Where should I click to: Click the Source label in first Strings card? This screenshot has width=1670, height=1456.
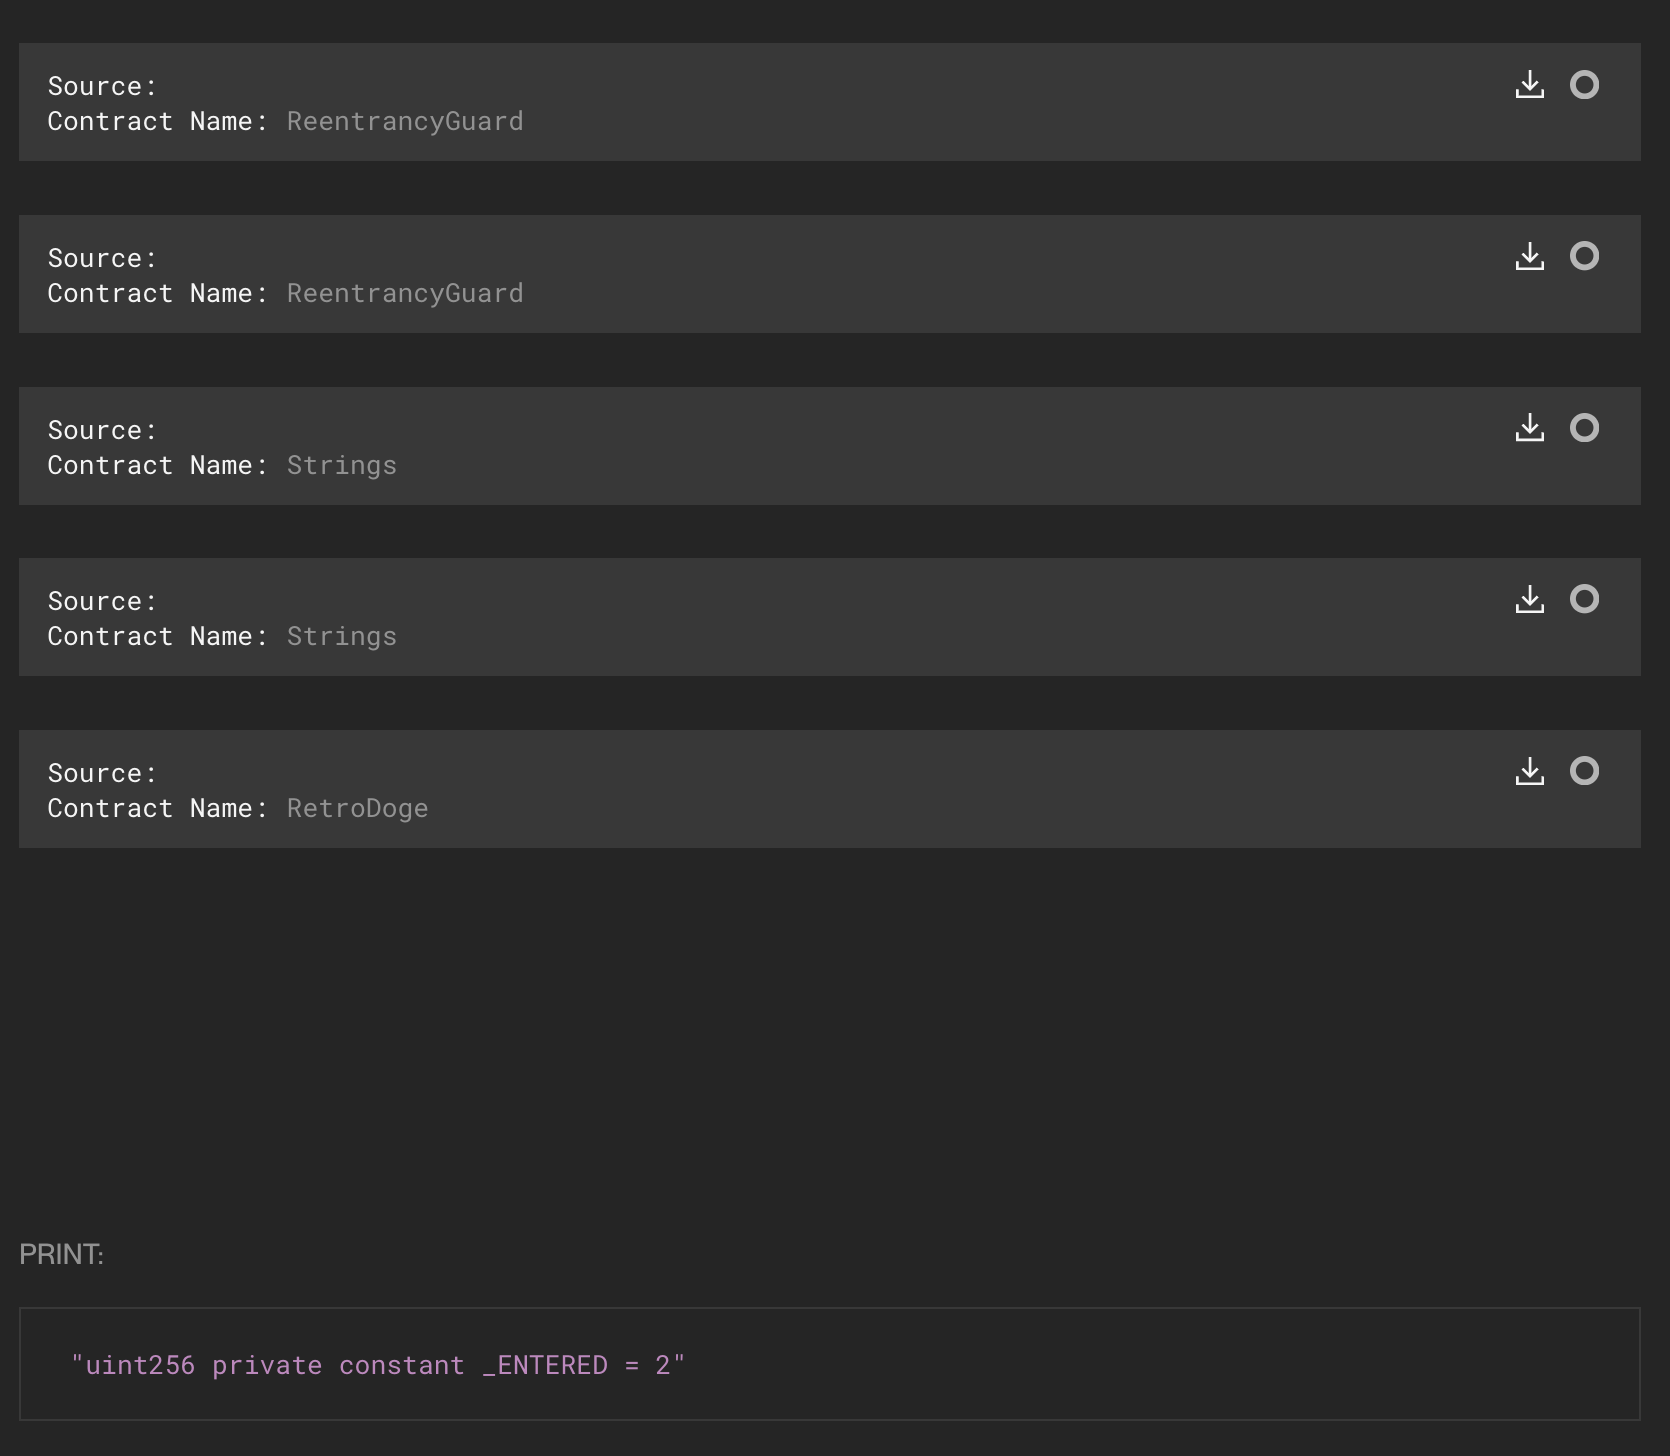click(102, 430)
